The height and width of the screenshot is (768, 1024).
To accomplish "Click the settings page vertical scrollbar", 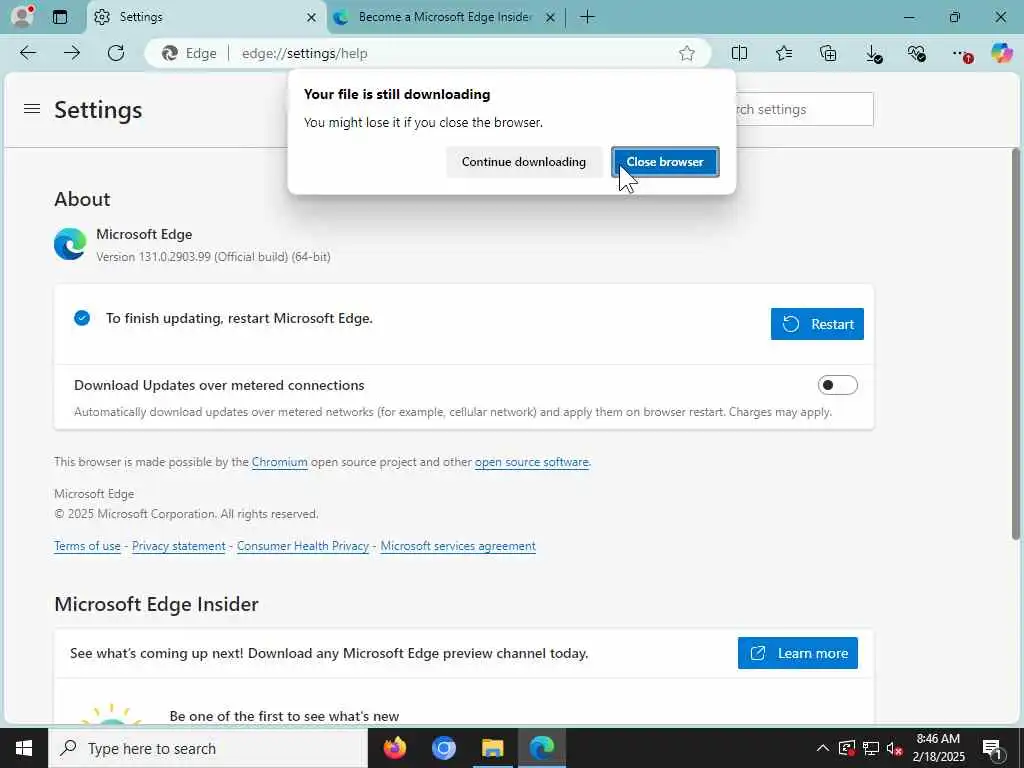I will (x=1016, y=344).
